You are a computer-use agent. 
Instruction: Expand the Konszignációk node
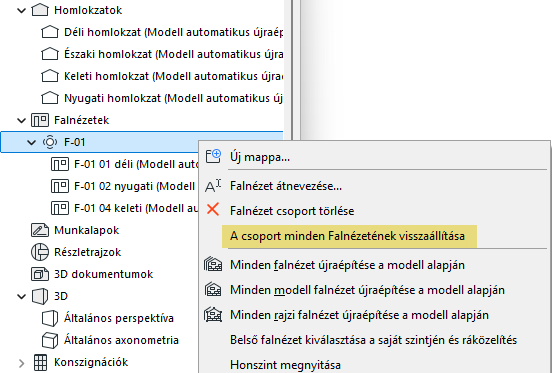click(22, 363)
